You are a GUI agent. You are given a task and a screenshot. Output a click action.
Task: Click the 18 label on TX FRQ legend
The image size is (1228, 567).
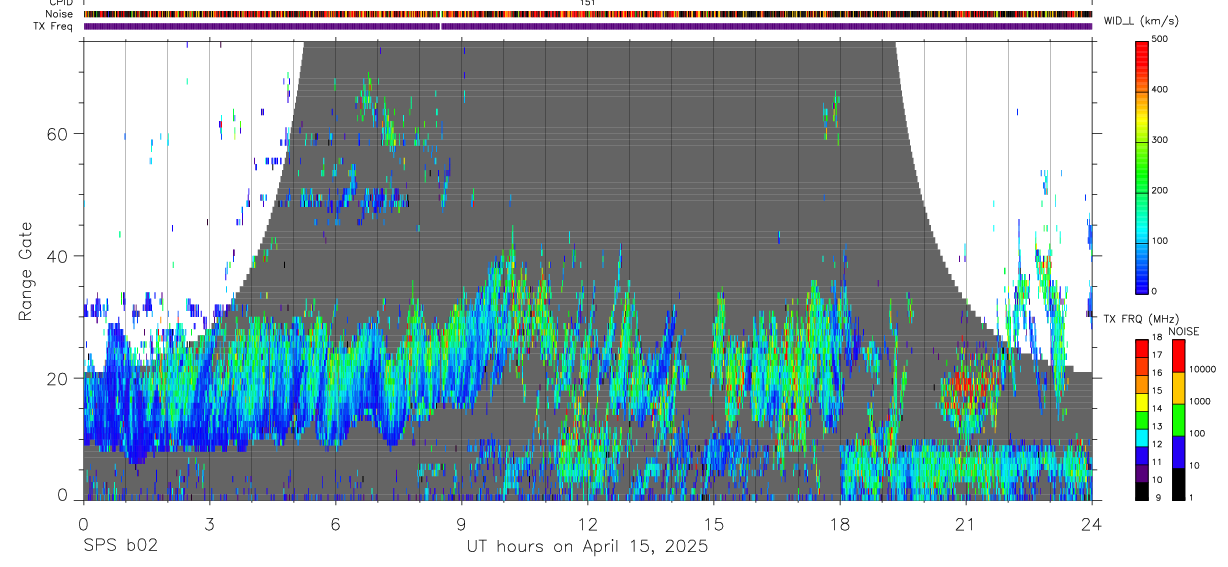pos(1158,338)
